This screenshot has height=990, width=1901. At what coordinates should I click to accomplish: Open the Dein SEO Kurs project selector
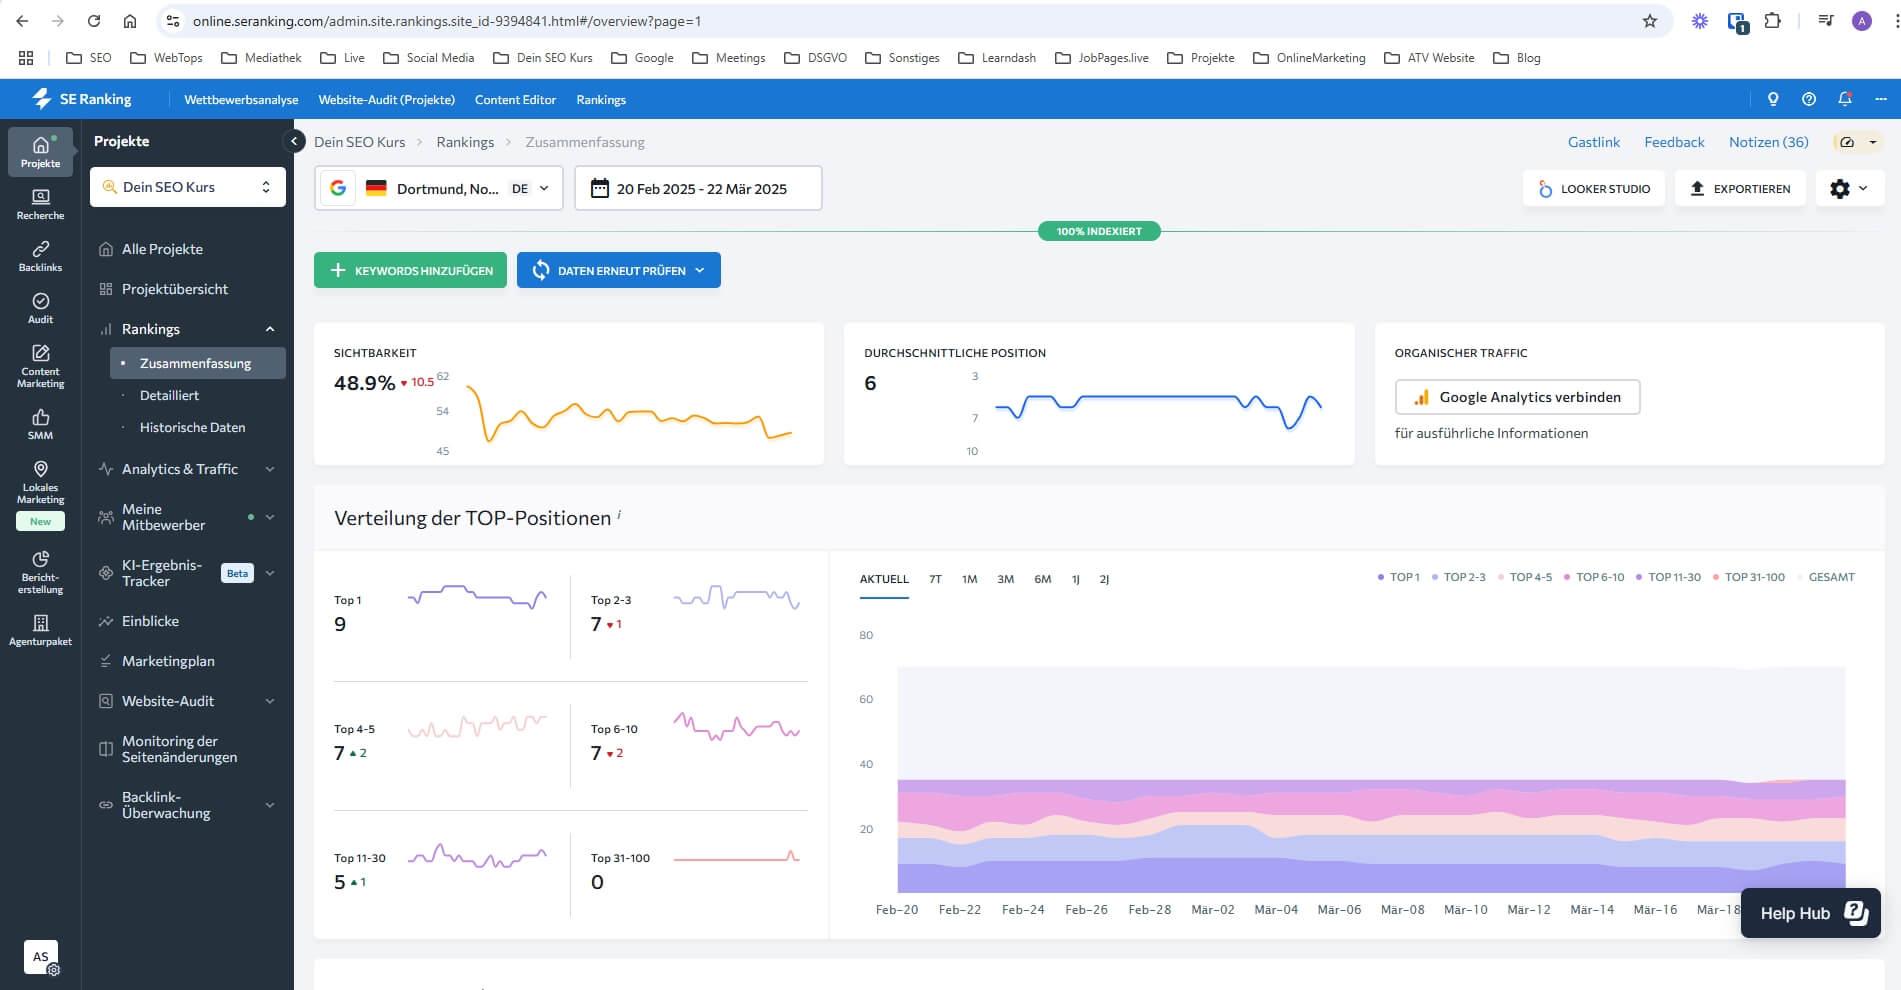coord(188,187)
